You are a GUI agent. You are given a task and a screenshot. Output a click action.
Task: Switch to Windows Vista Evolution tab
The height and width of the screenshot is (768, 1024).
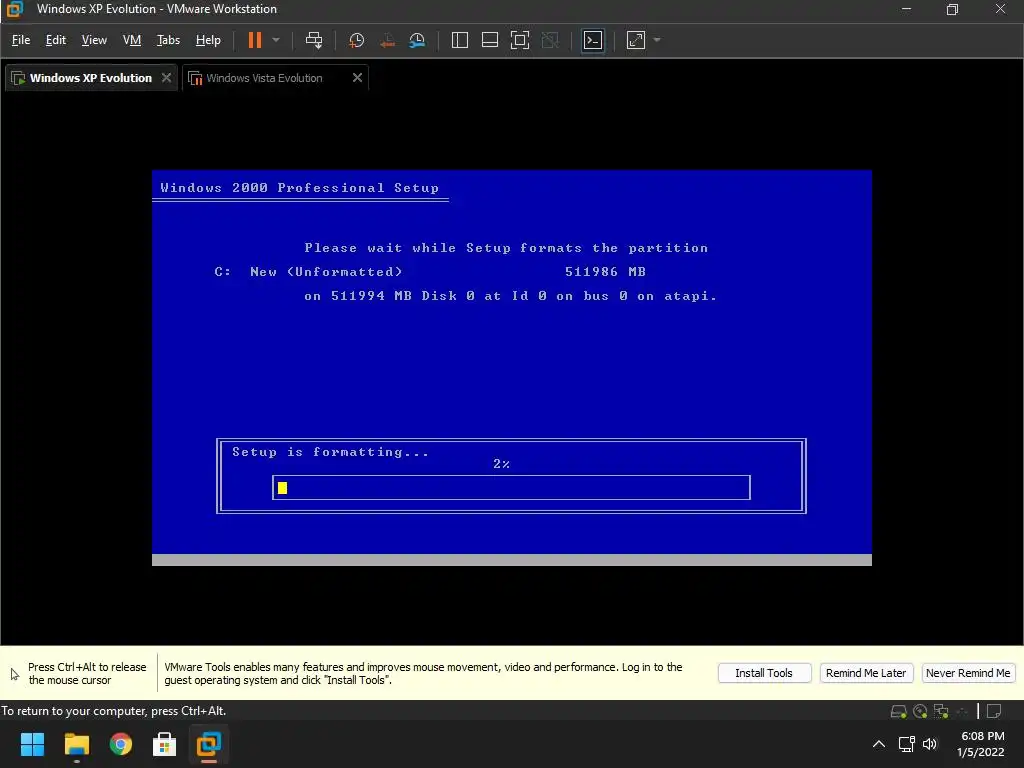coord(264,78)
